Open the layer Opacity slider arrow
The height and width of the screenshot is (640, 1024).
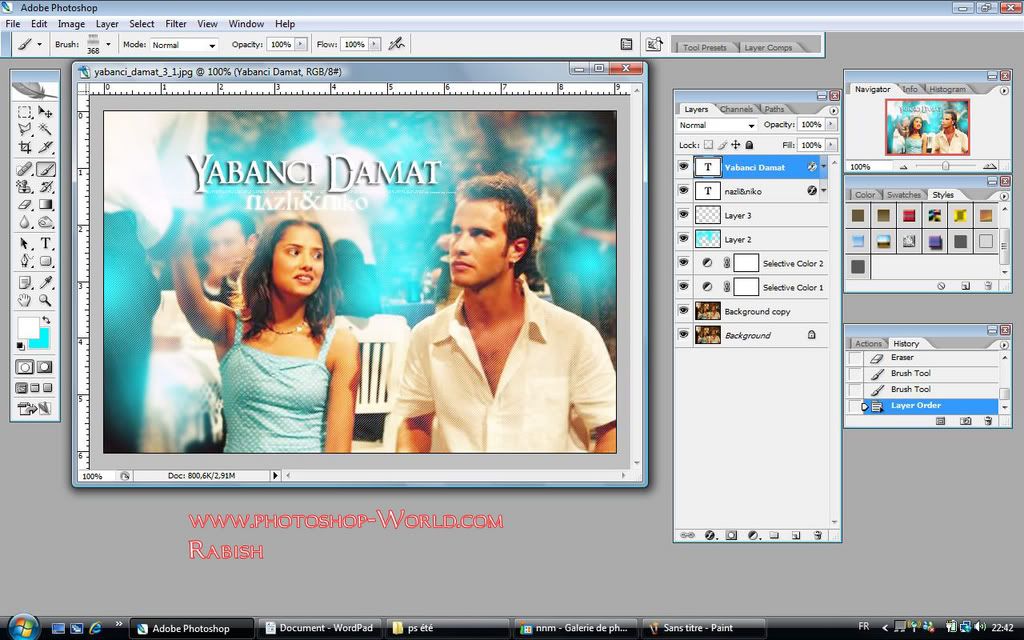coord(831,124)
